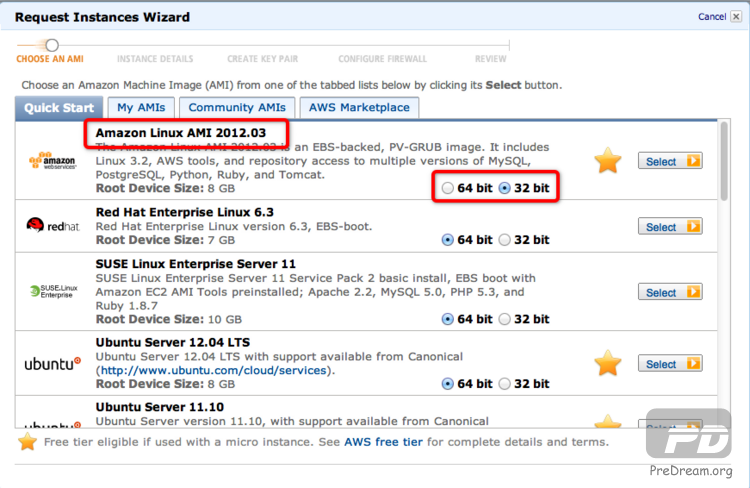
Task: Click the Amazon Web Services logo
Action: click(x=53, y=161)
